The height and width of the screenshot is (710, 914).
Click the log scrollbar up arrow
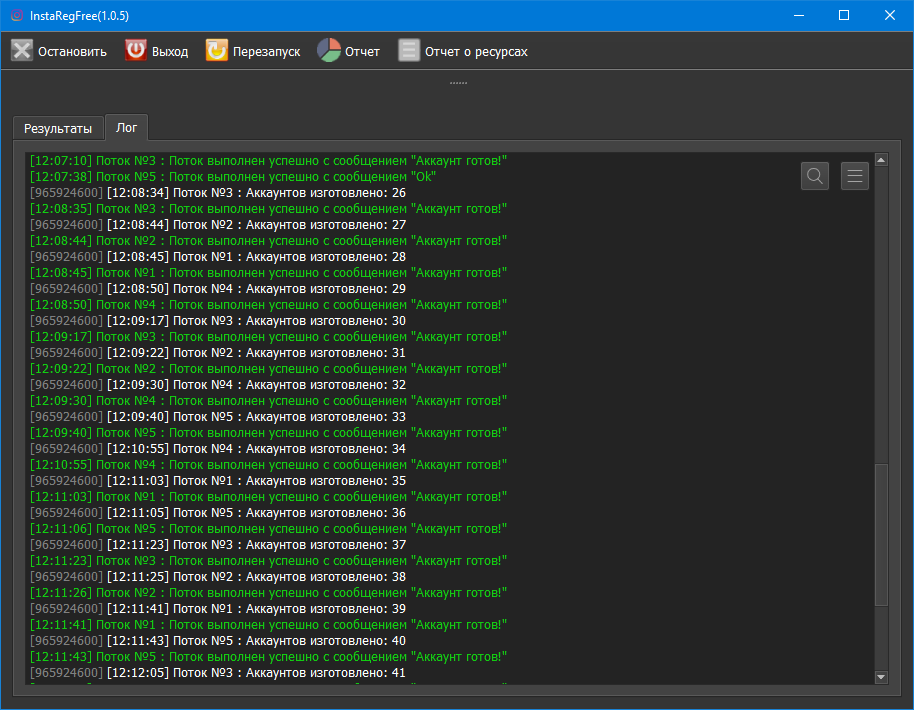pyautogui.click(x=881, y=160)
